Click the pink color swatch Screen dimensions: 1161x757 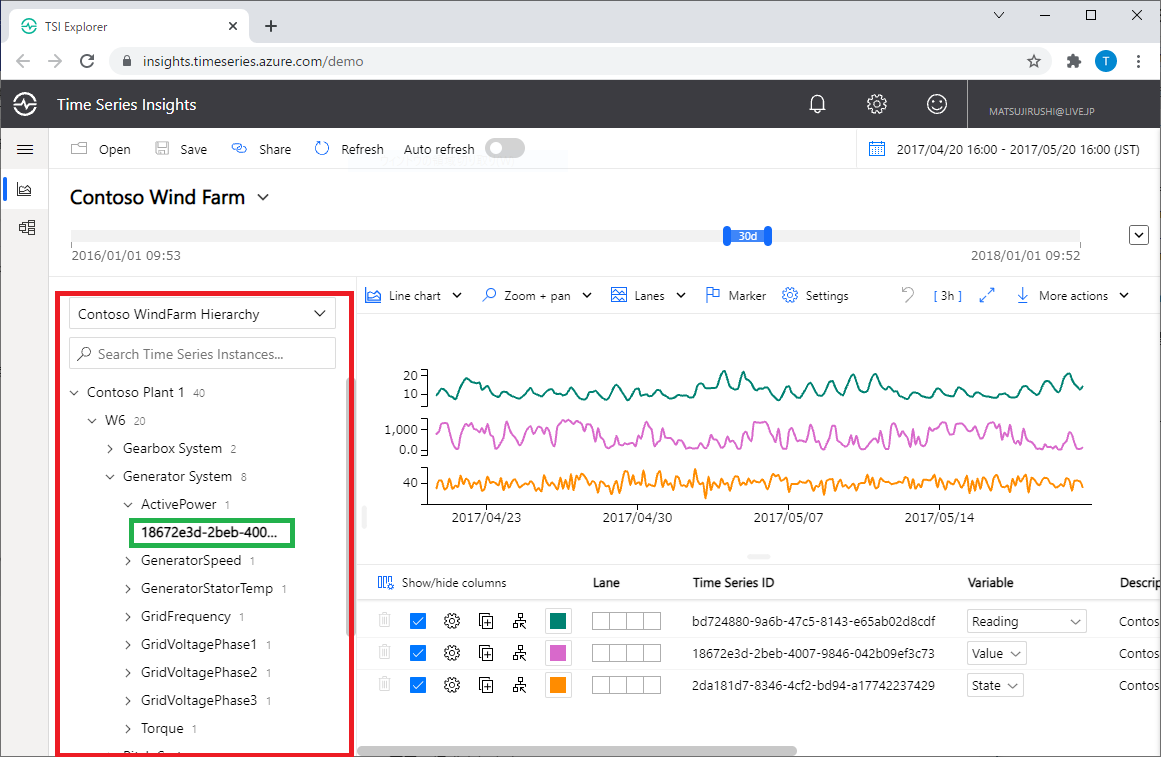558,653
